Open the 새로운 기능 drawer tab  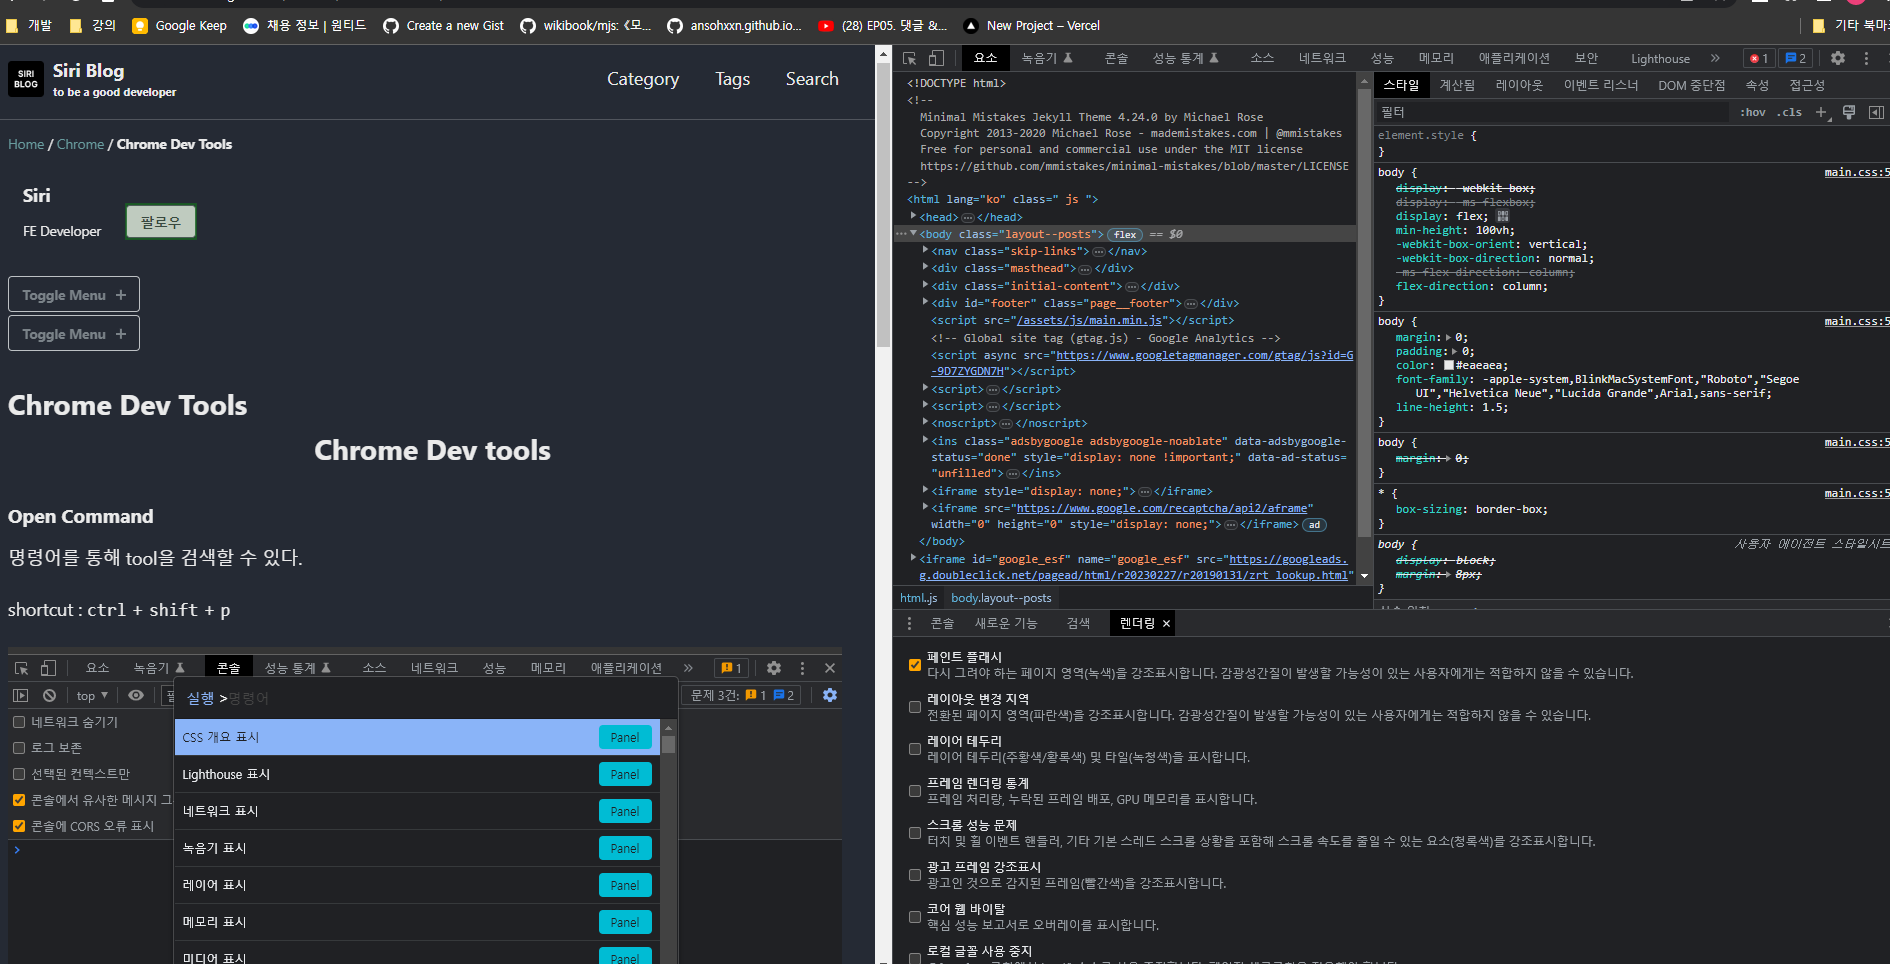tap(1006, 623)
